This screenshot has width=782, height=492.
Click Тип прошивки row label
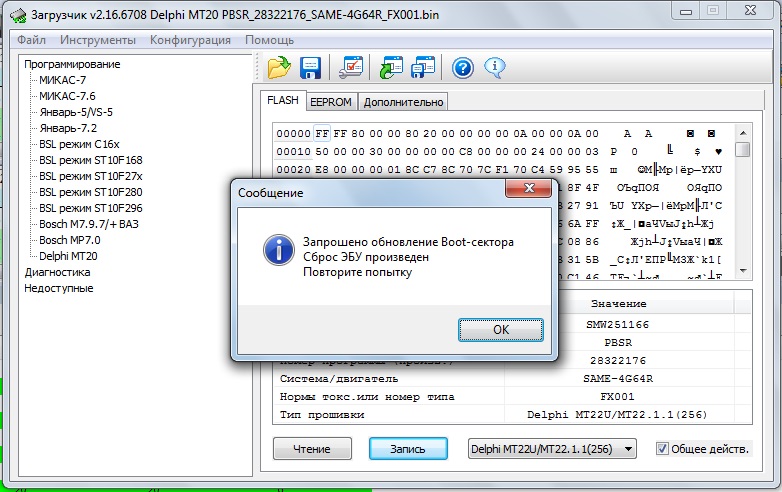tap(322, 415)
